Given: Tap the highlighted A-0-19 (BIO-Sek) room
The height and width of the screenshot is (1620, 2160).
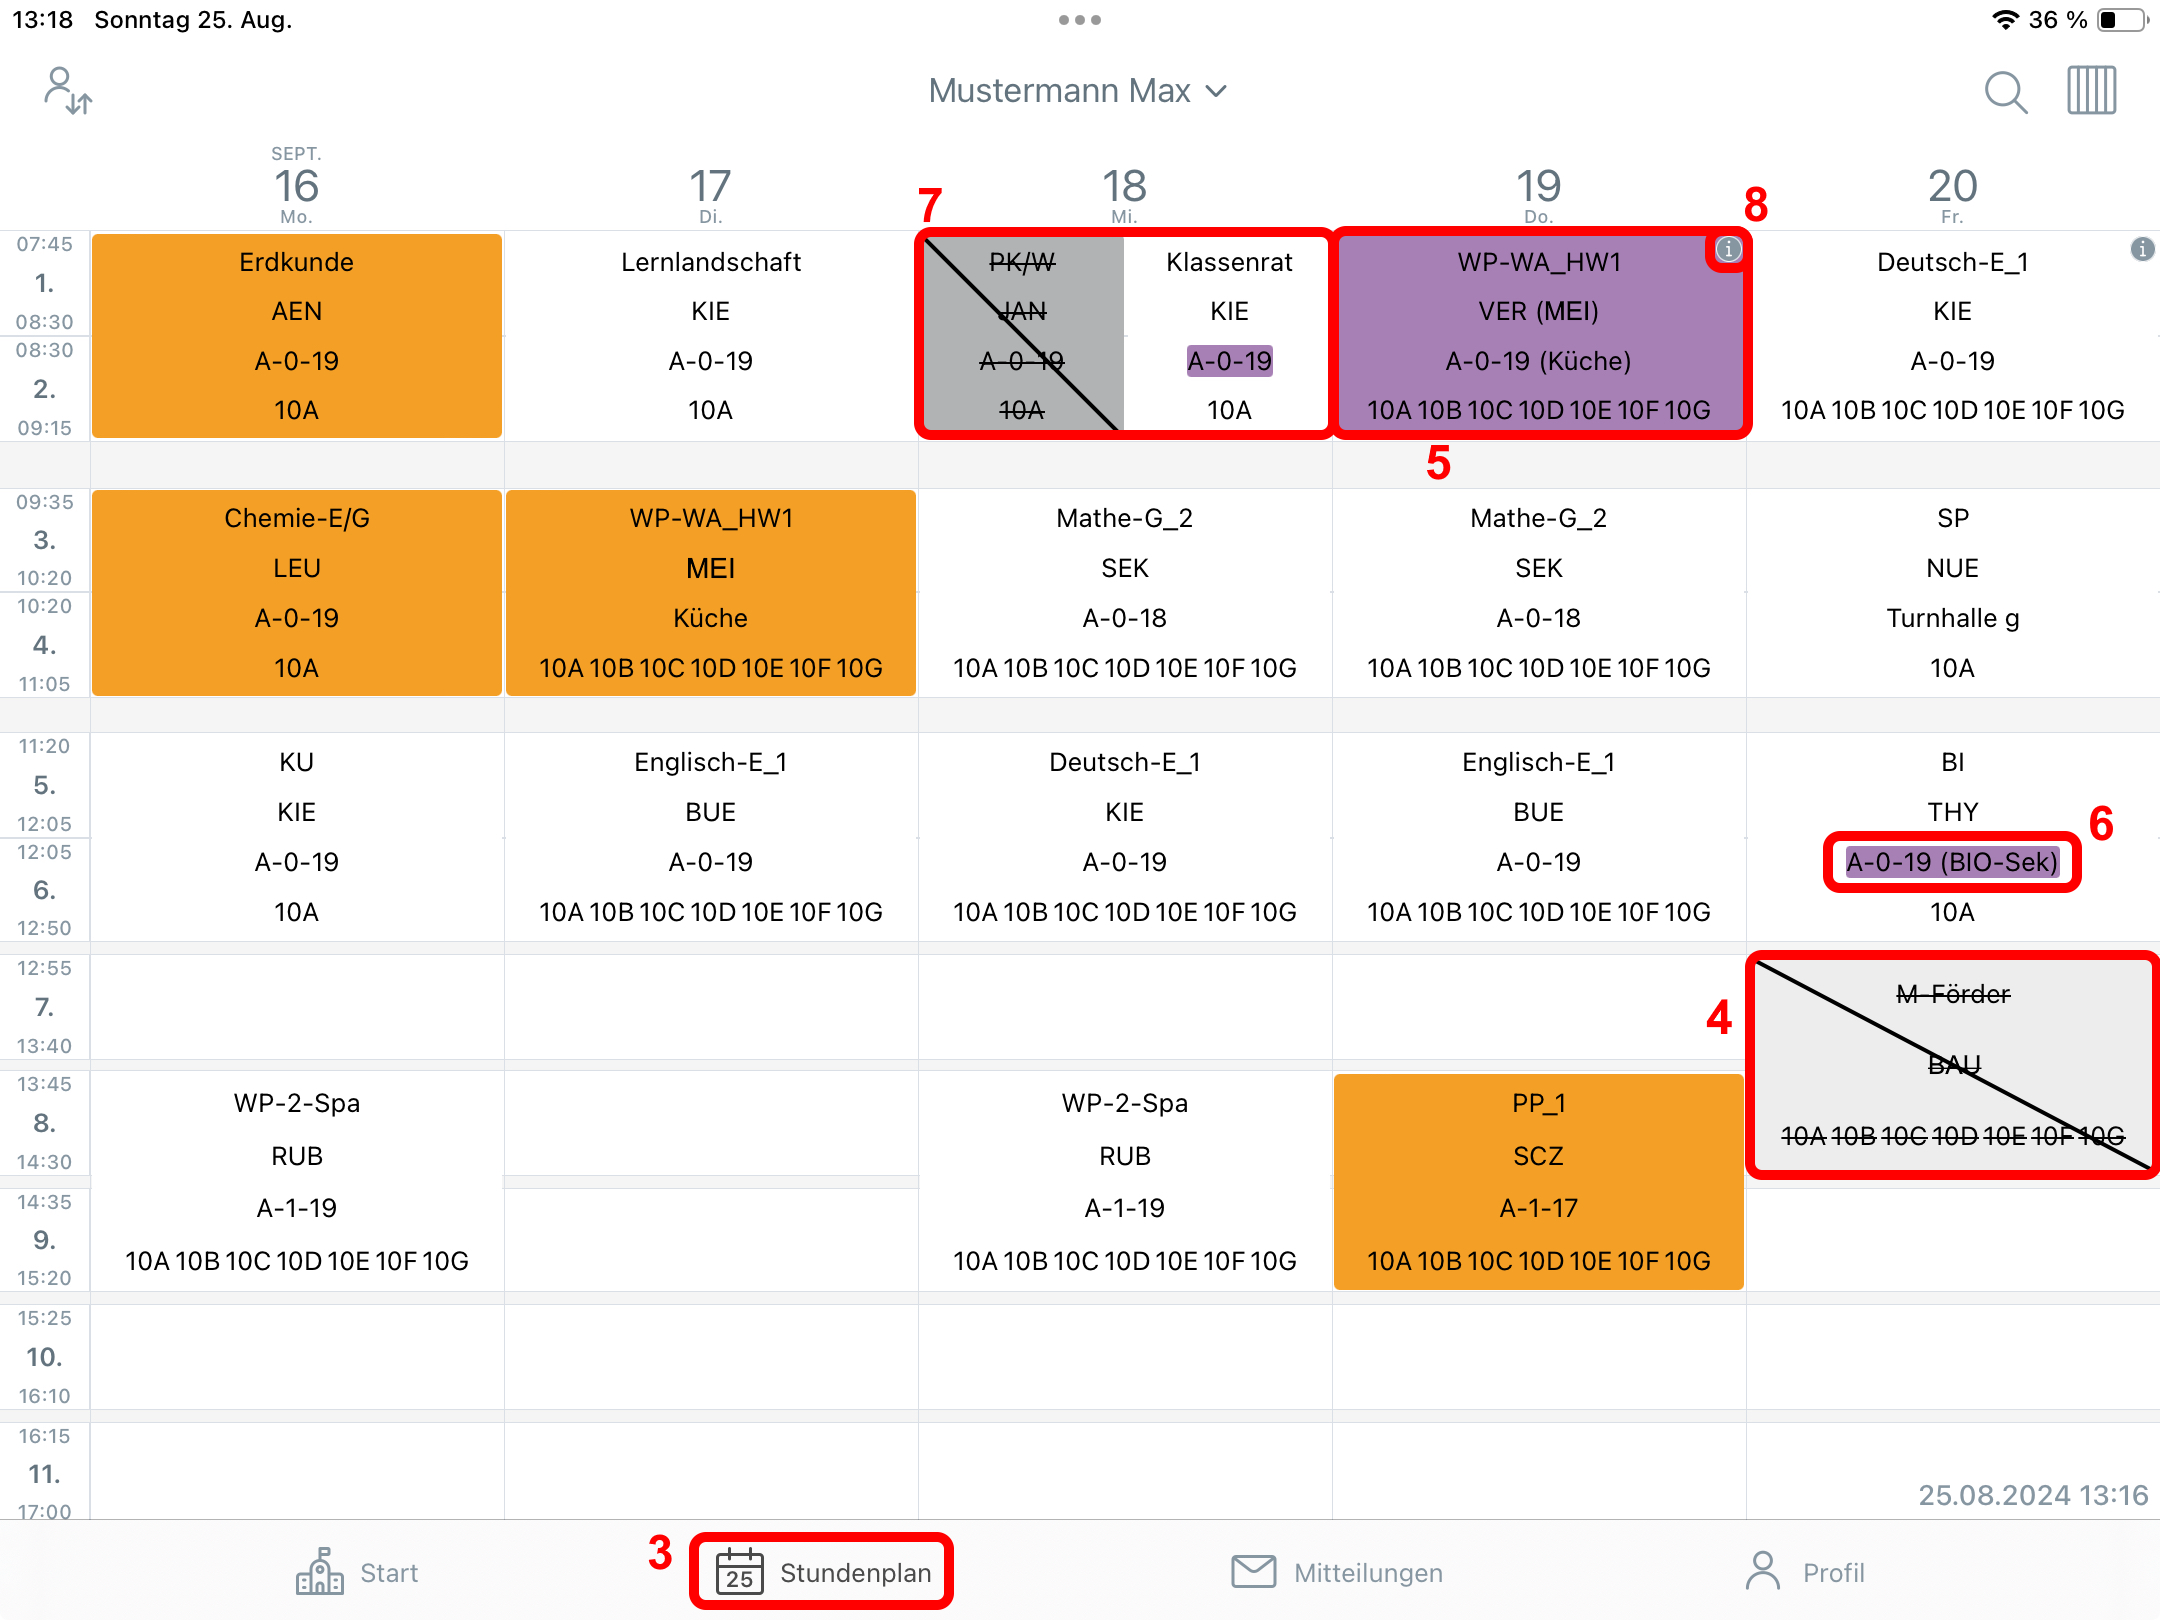Looking at the screenshot, I should coord(1952,862).
